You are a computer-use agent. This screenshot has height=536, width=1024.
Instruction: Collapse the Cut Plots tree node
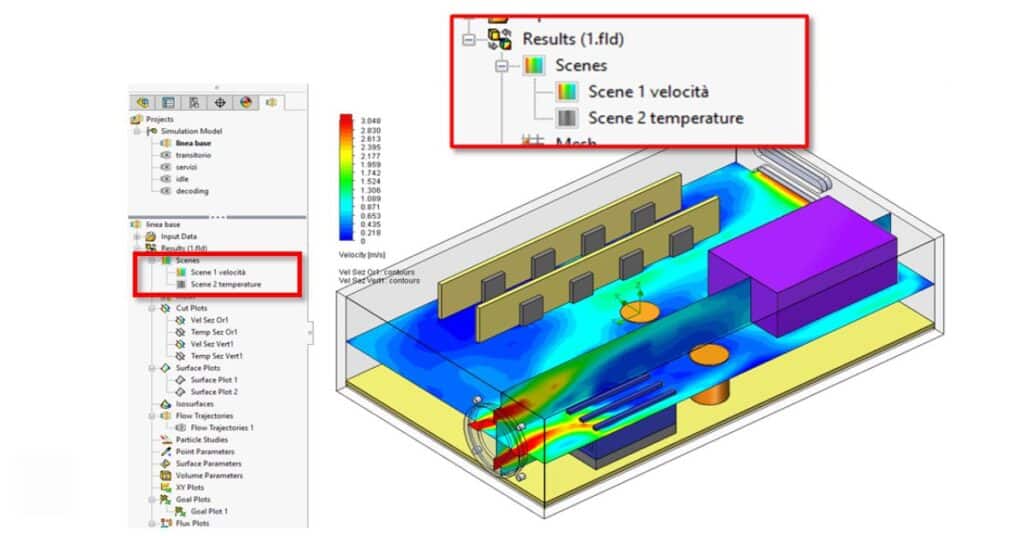pyautogui.click(x=152, y=308)
